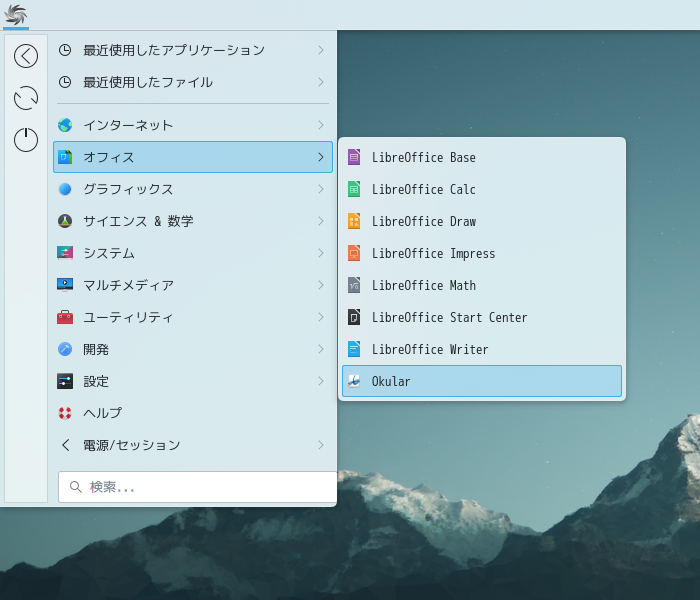Expand 最近使用したアプリケーション submenu arrow
This screenshot has height=600, width=700.
(x=321, y=50)
